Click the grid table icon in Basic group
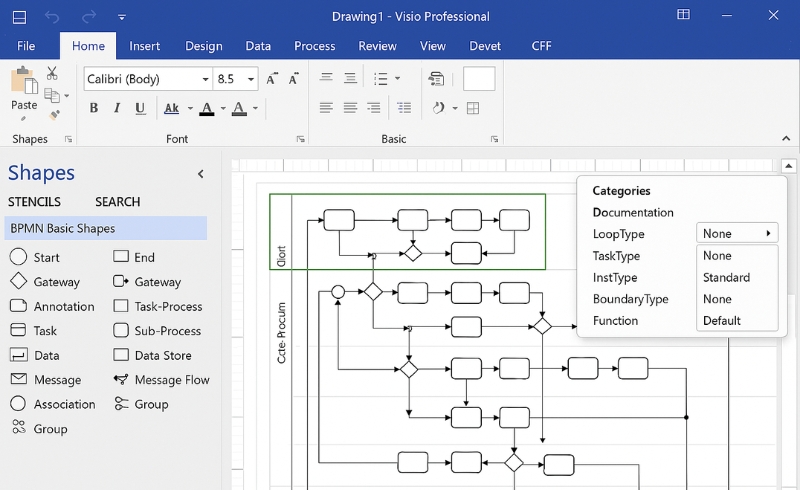 pyautogui.click(x=473, y=108)
